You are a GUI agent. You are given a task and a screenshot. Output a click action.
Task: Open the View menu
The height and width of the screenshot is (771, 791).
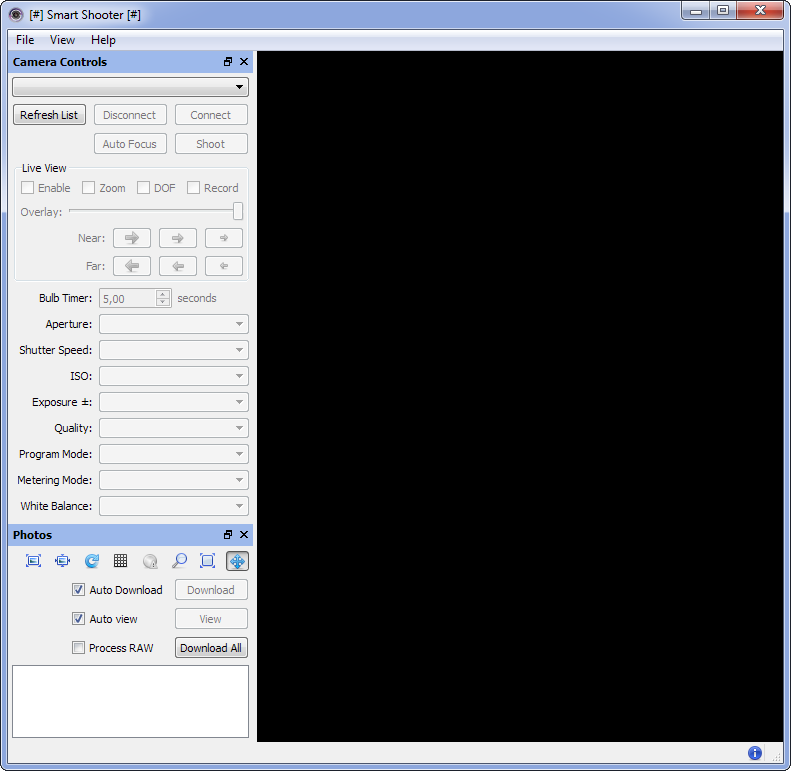point(62,40)
